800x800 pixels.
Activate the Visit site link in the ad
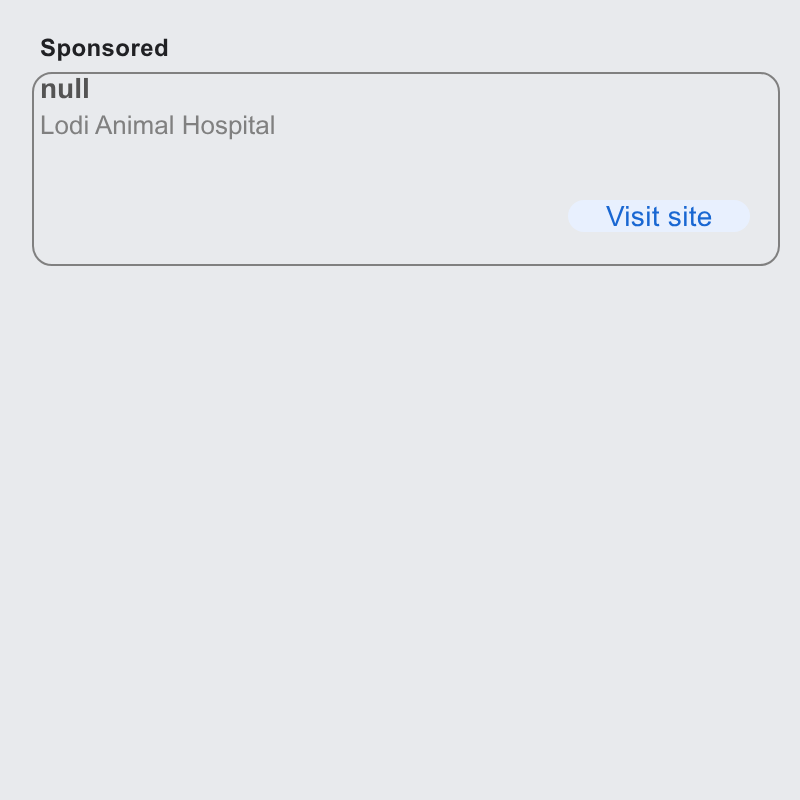659,216
